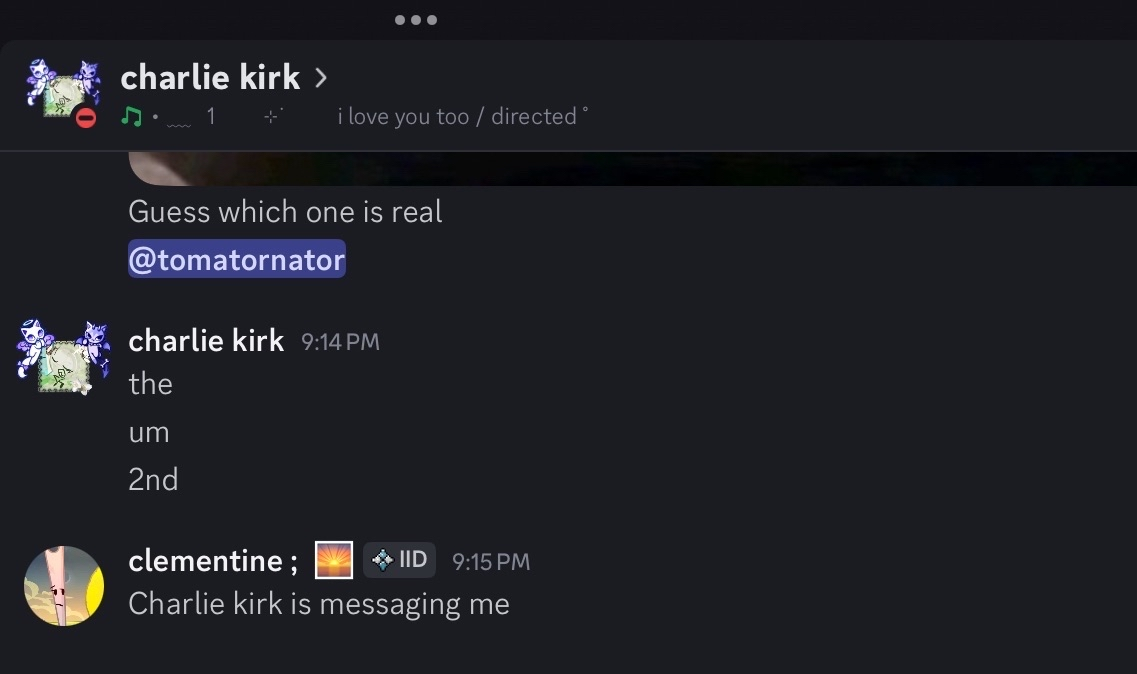Open charlie kirk's header avatar
The width and height of the screenshot is (1137, 674).
(62, 90)
